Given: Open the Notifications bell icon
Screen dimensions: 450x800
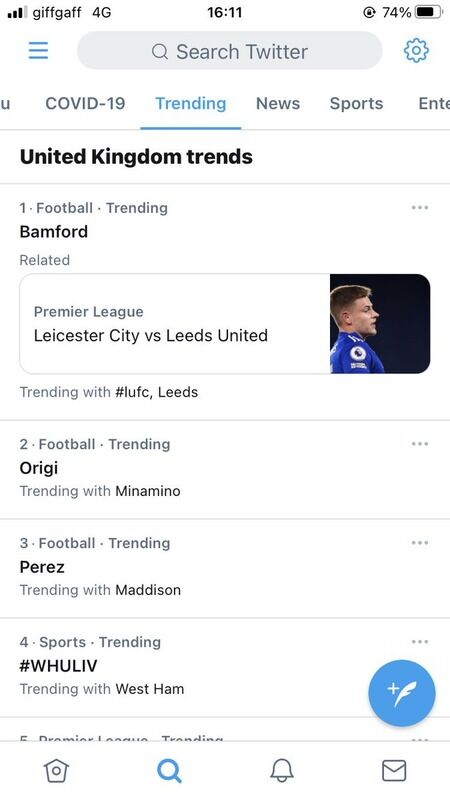Looking at the screenshot, I should 282,770.
